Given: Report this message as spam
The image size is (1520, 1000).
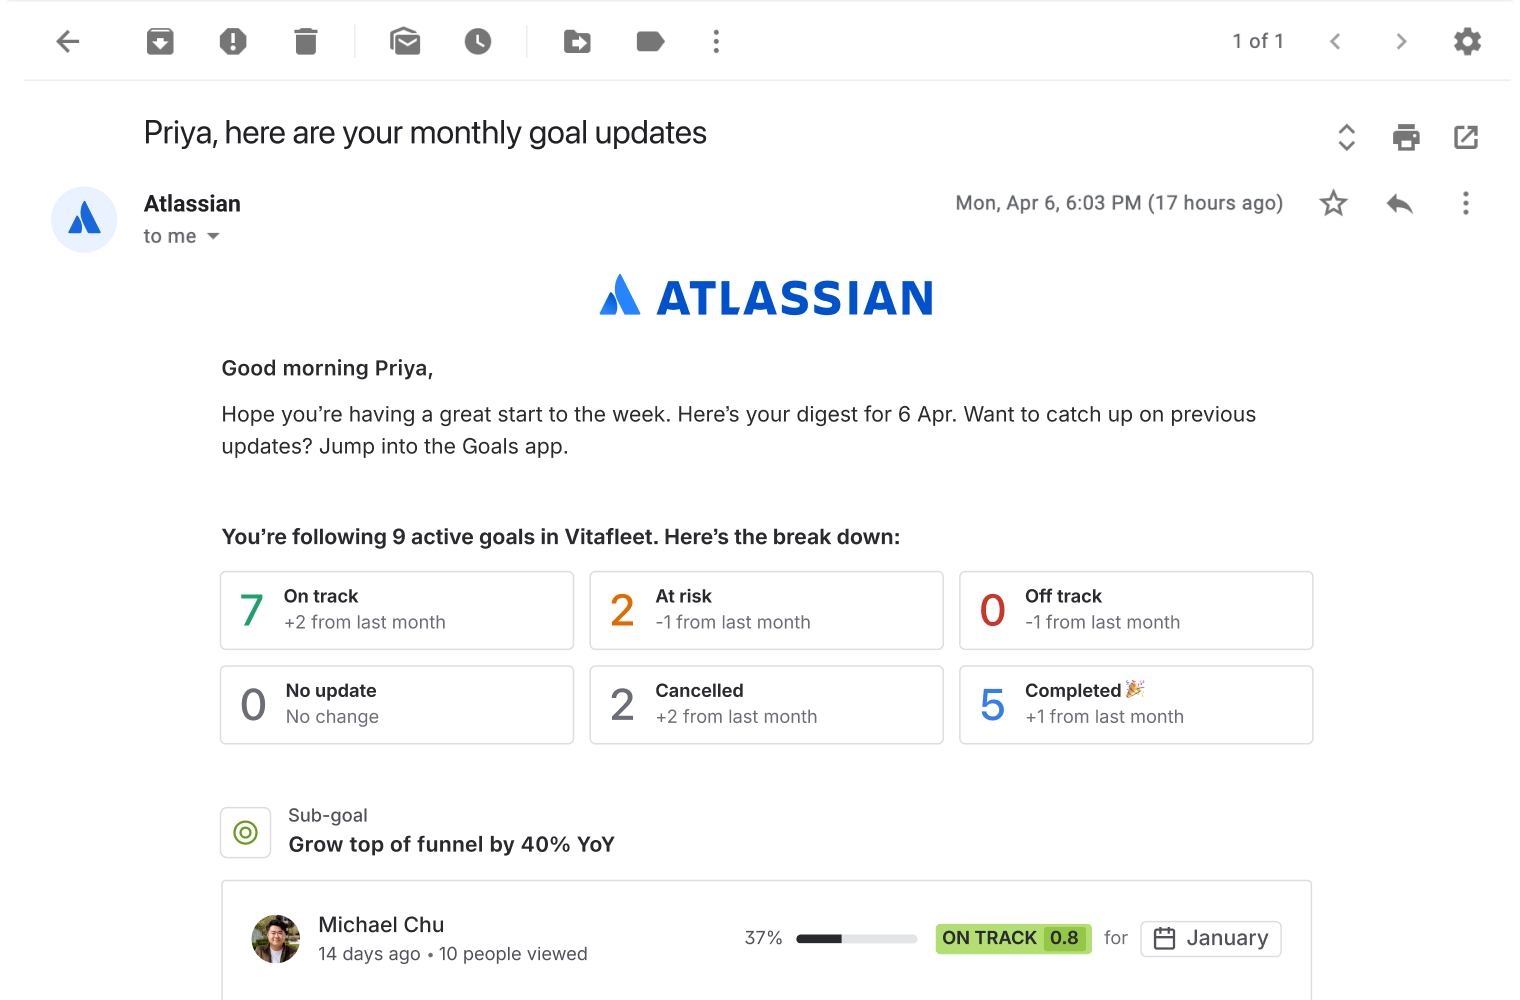Looking at the screenshot, I should coord(233,41).
